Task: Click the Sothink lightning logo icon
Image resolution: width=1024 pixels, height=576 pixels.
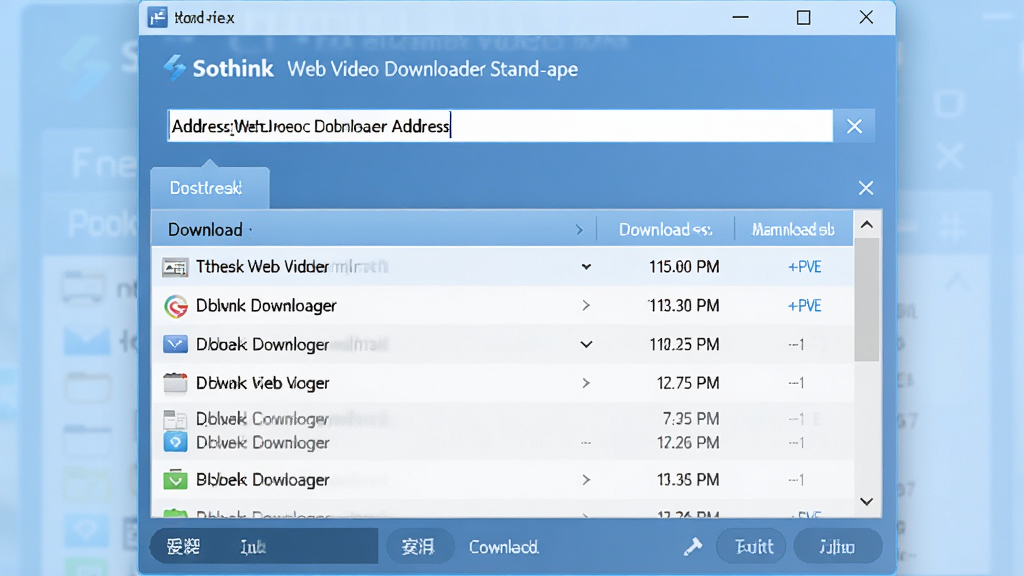Action: pos(174,68)
